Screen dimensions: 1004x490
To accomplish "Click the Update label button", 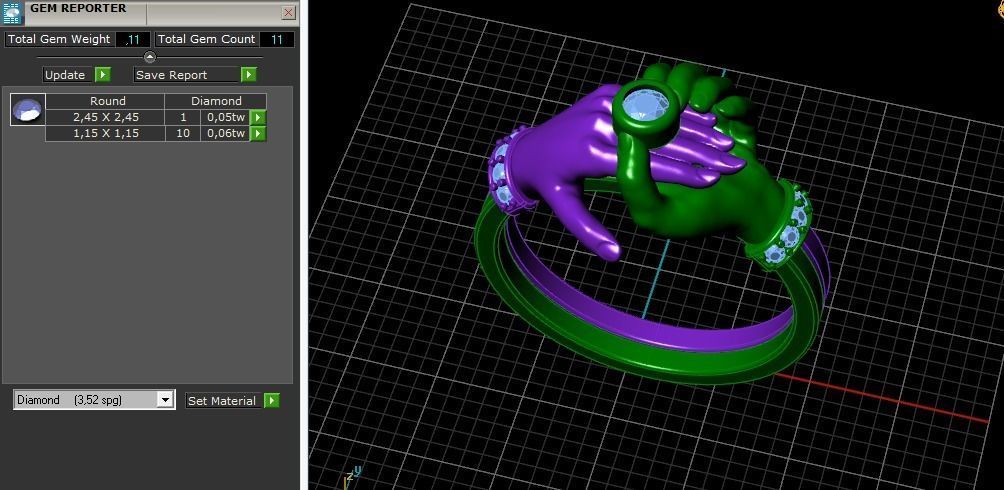I will click(69, 75).
